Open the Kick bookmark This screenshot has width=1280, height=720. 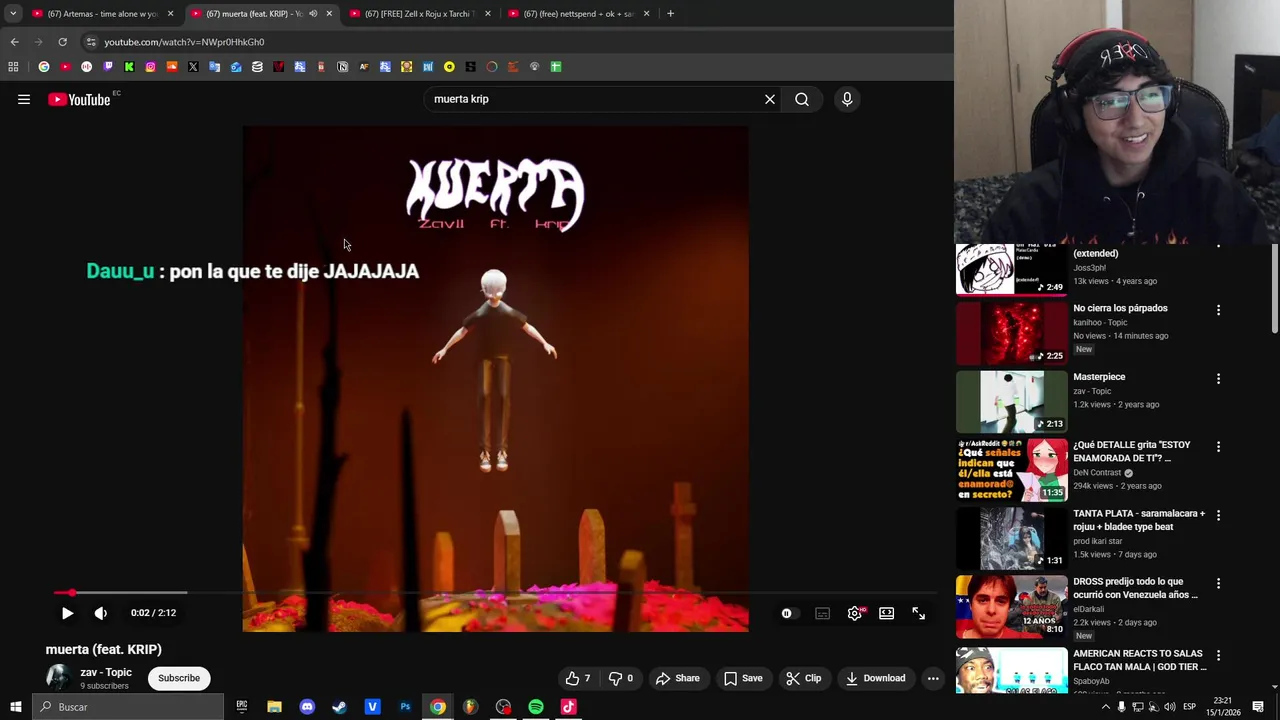[x=129, y=67]
